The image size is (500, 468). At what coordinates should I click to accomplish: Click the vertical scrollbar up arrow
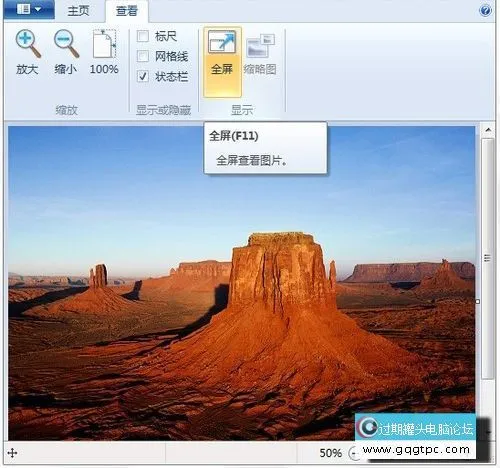coord(488,130)
